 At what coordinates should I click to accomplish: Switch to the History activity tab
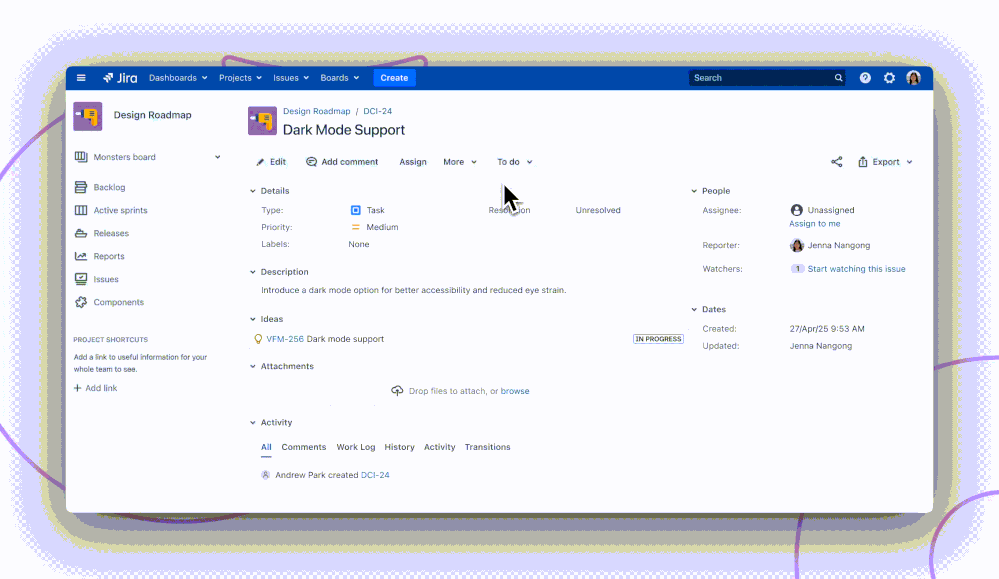tap(399, 447)
